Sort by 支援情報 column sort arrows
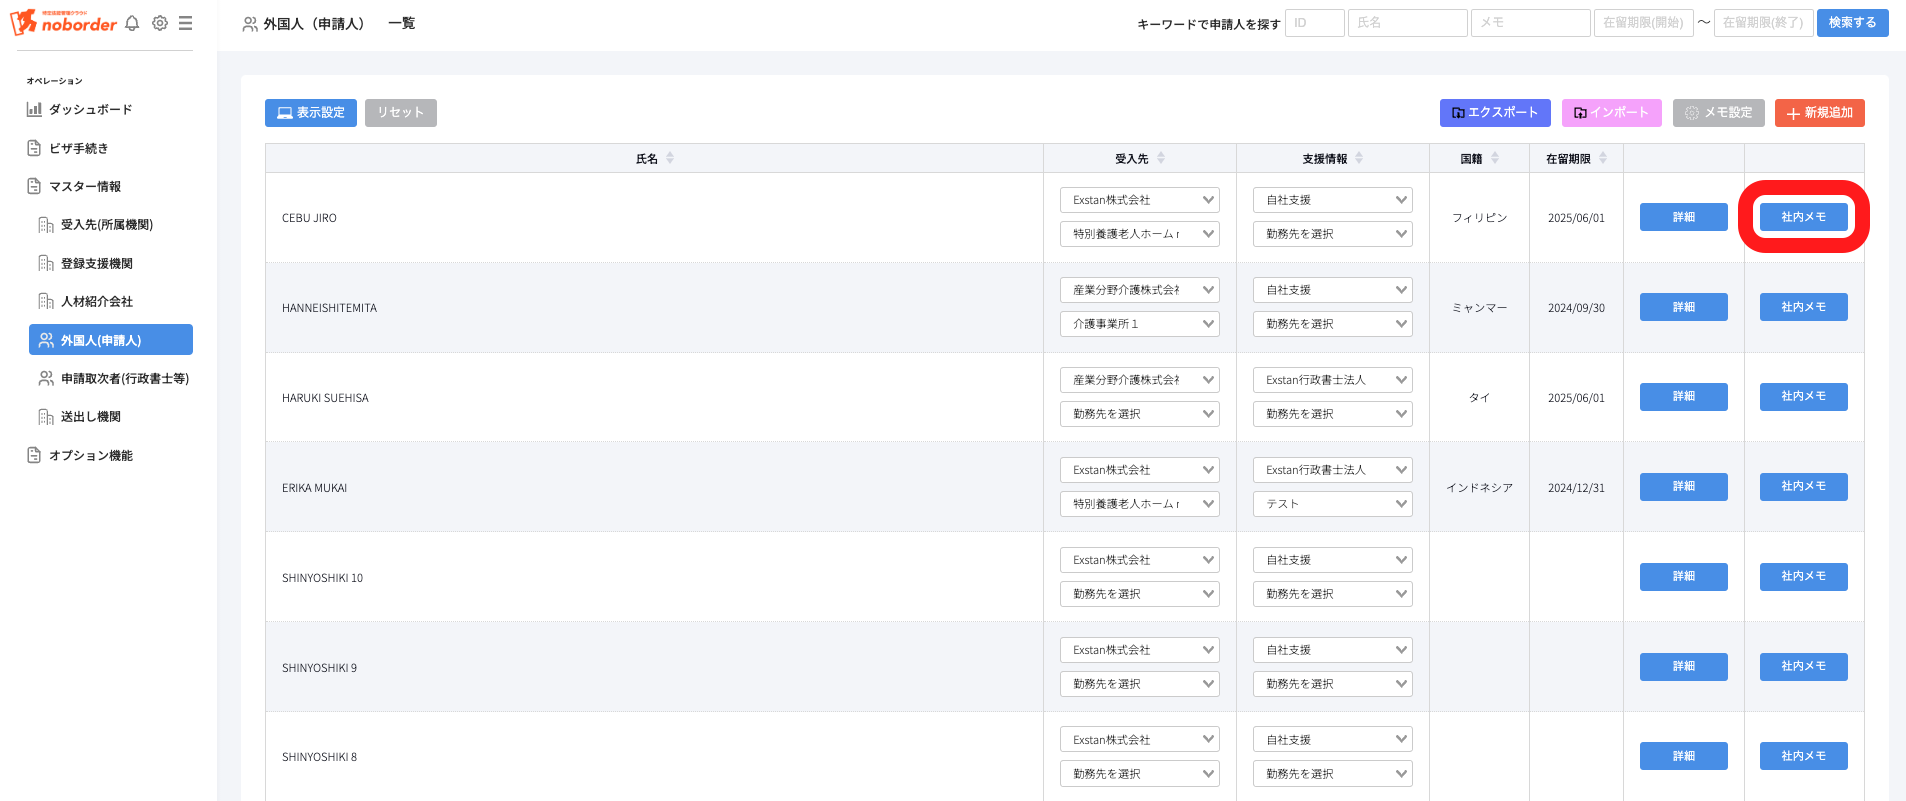The width and height of the screenshot is (1906, 801). [x=1359, y=158]
